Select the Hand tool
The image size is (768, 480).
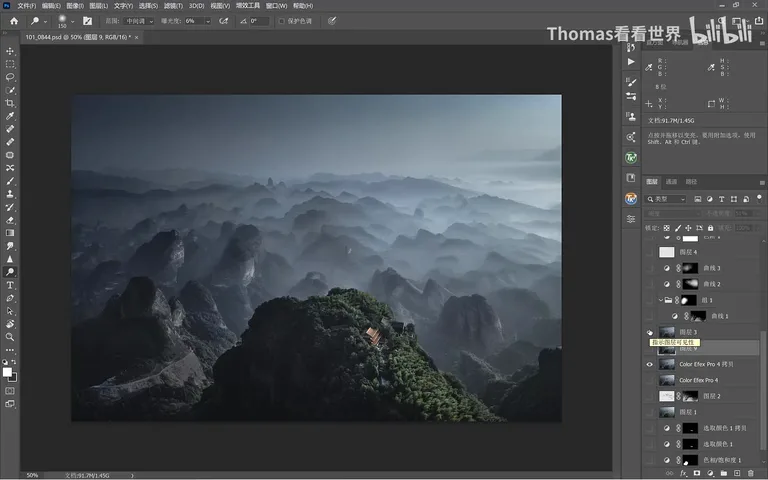[10, 324]
